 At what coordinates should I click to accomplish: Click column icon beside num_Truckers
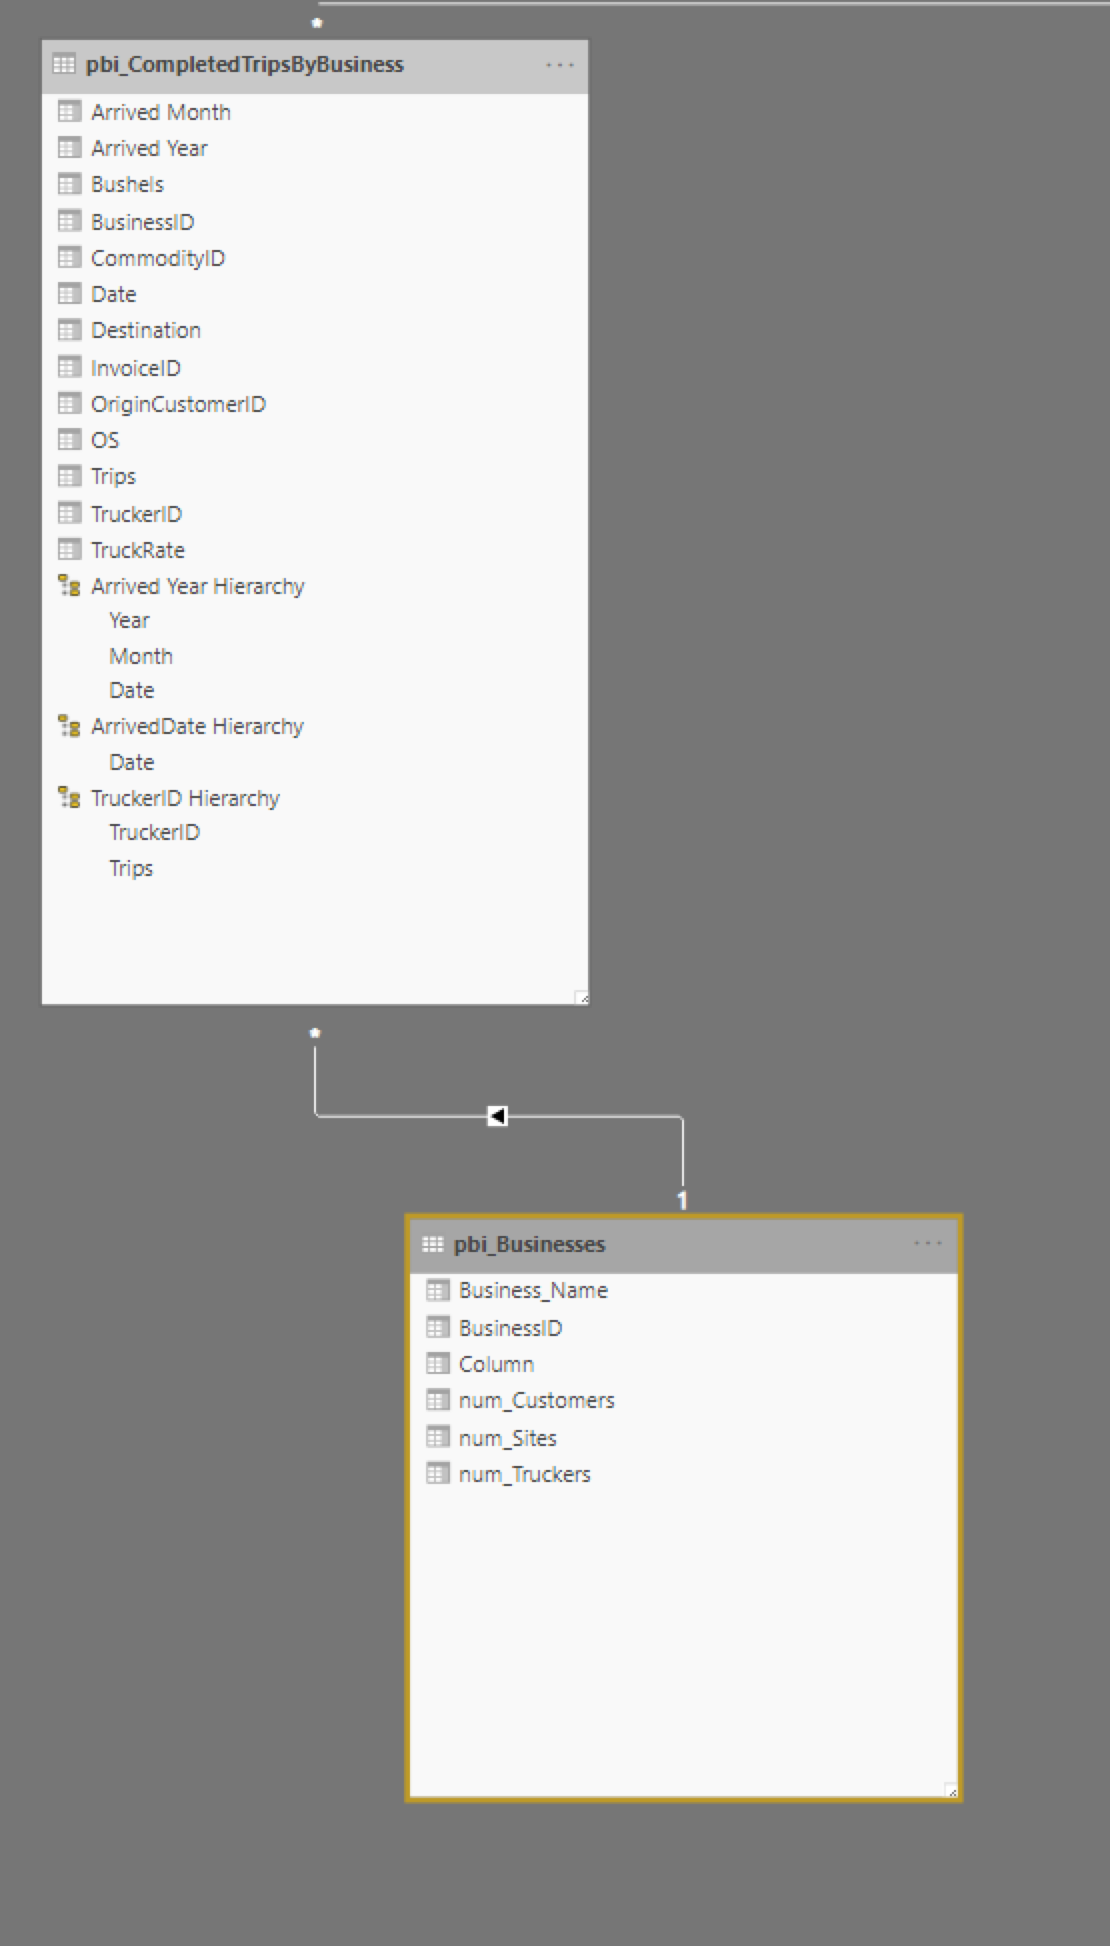437,1474
